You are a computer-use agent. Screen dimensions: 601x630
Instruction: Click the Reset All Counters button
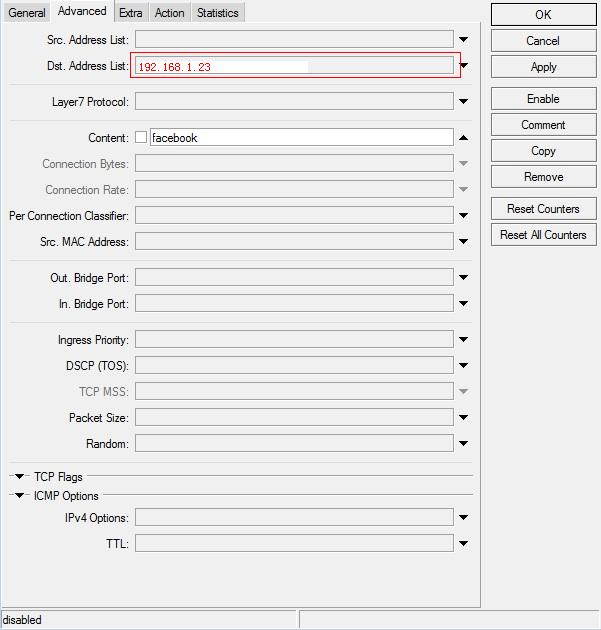[543, 235]
